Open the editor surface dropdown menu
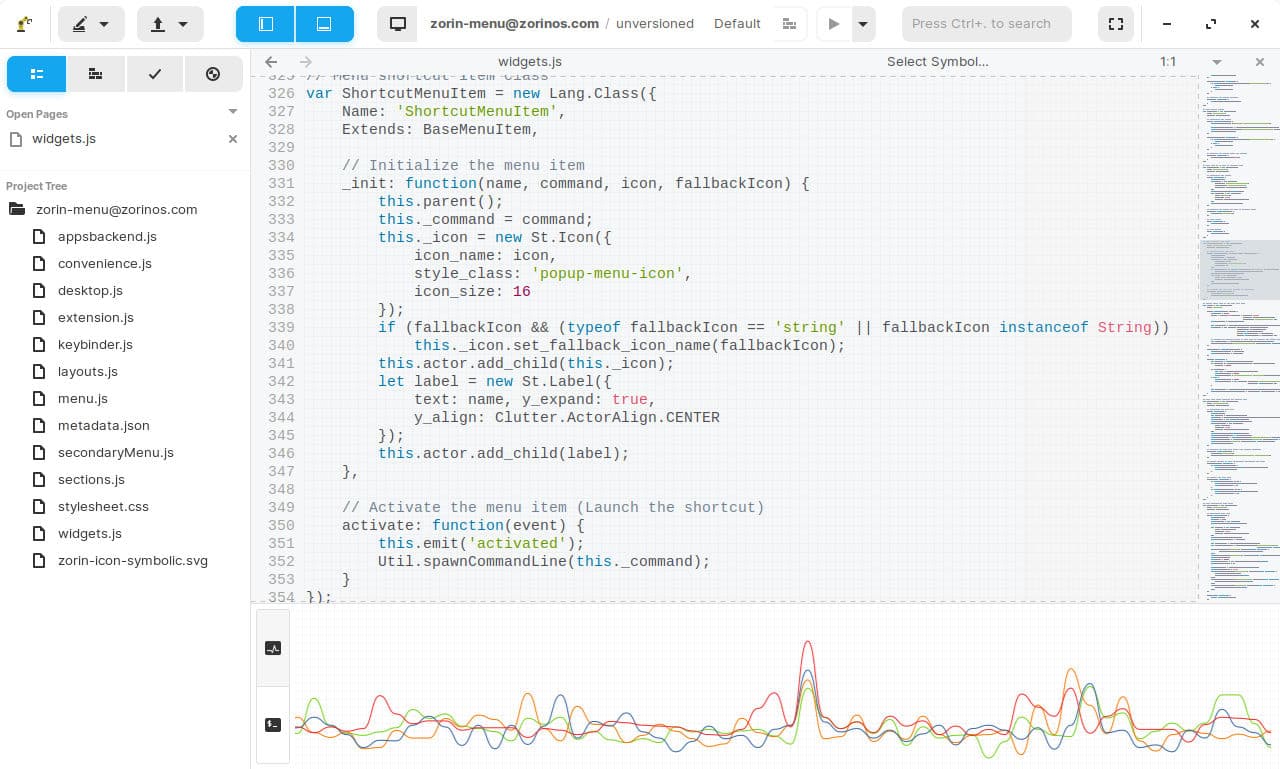This screenshot has width=1280, height=769. pyautogui.click(x=91, y=24)
